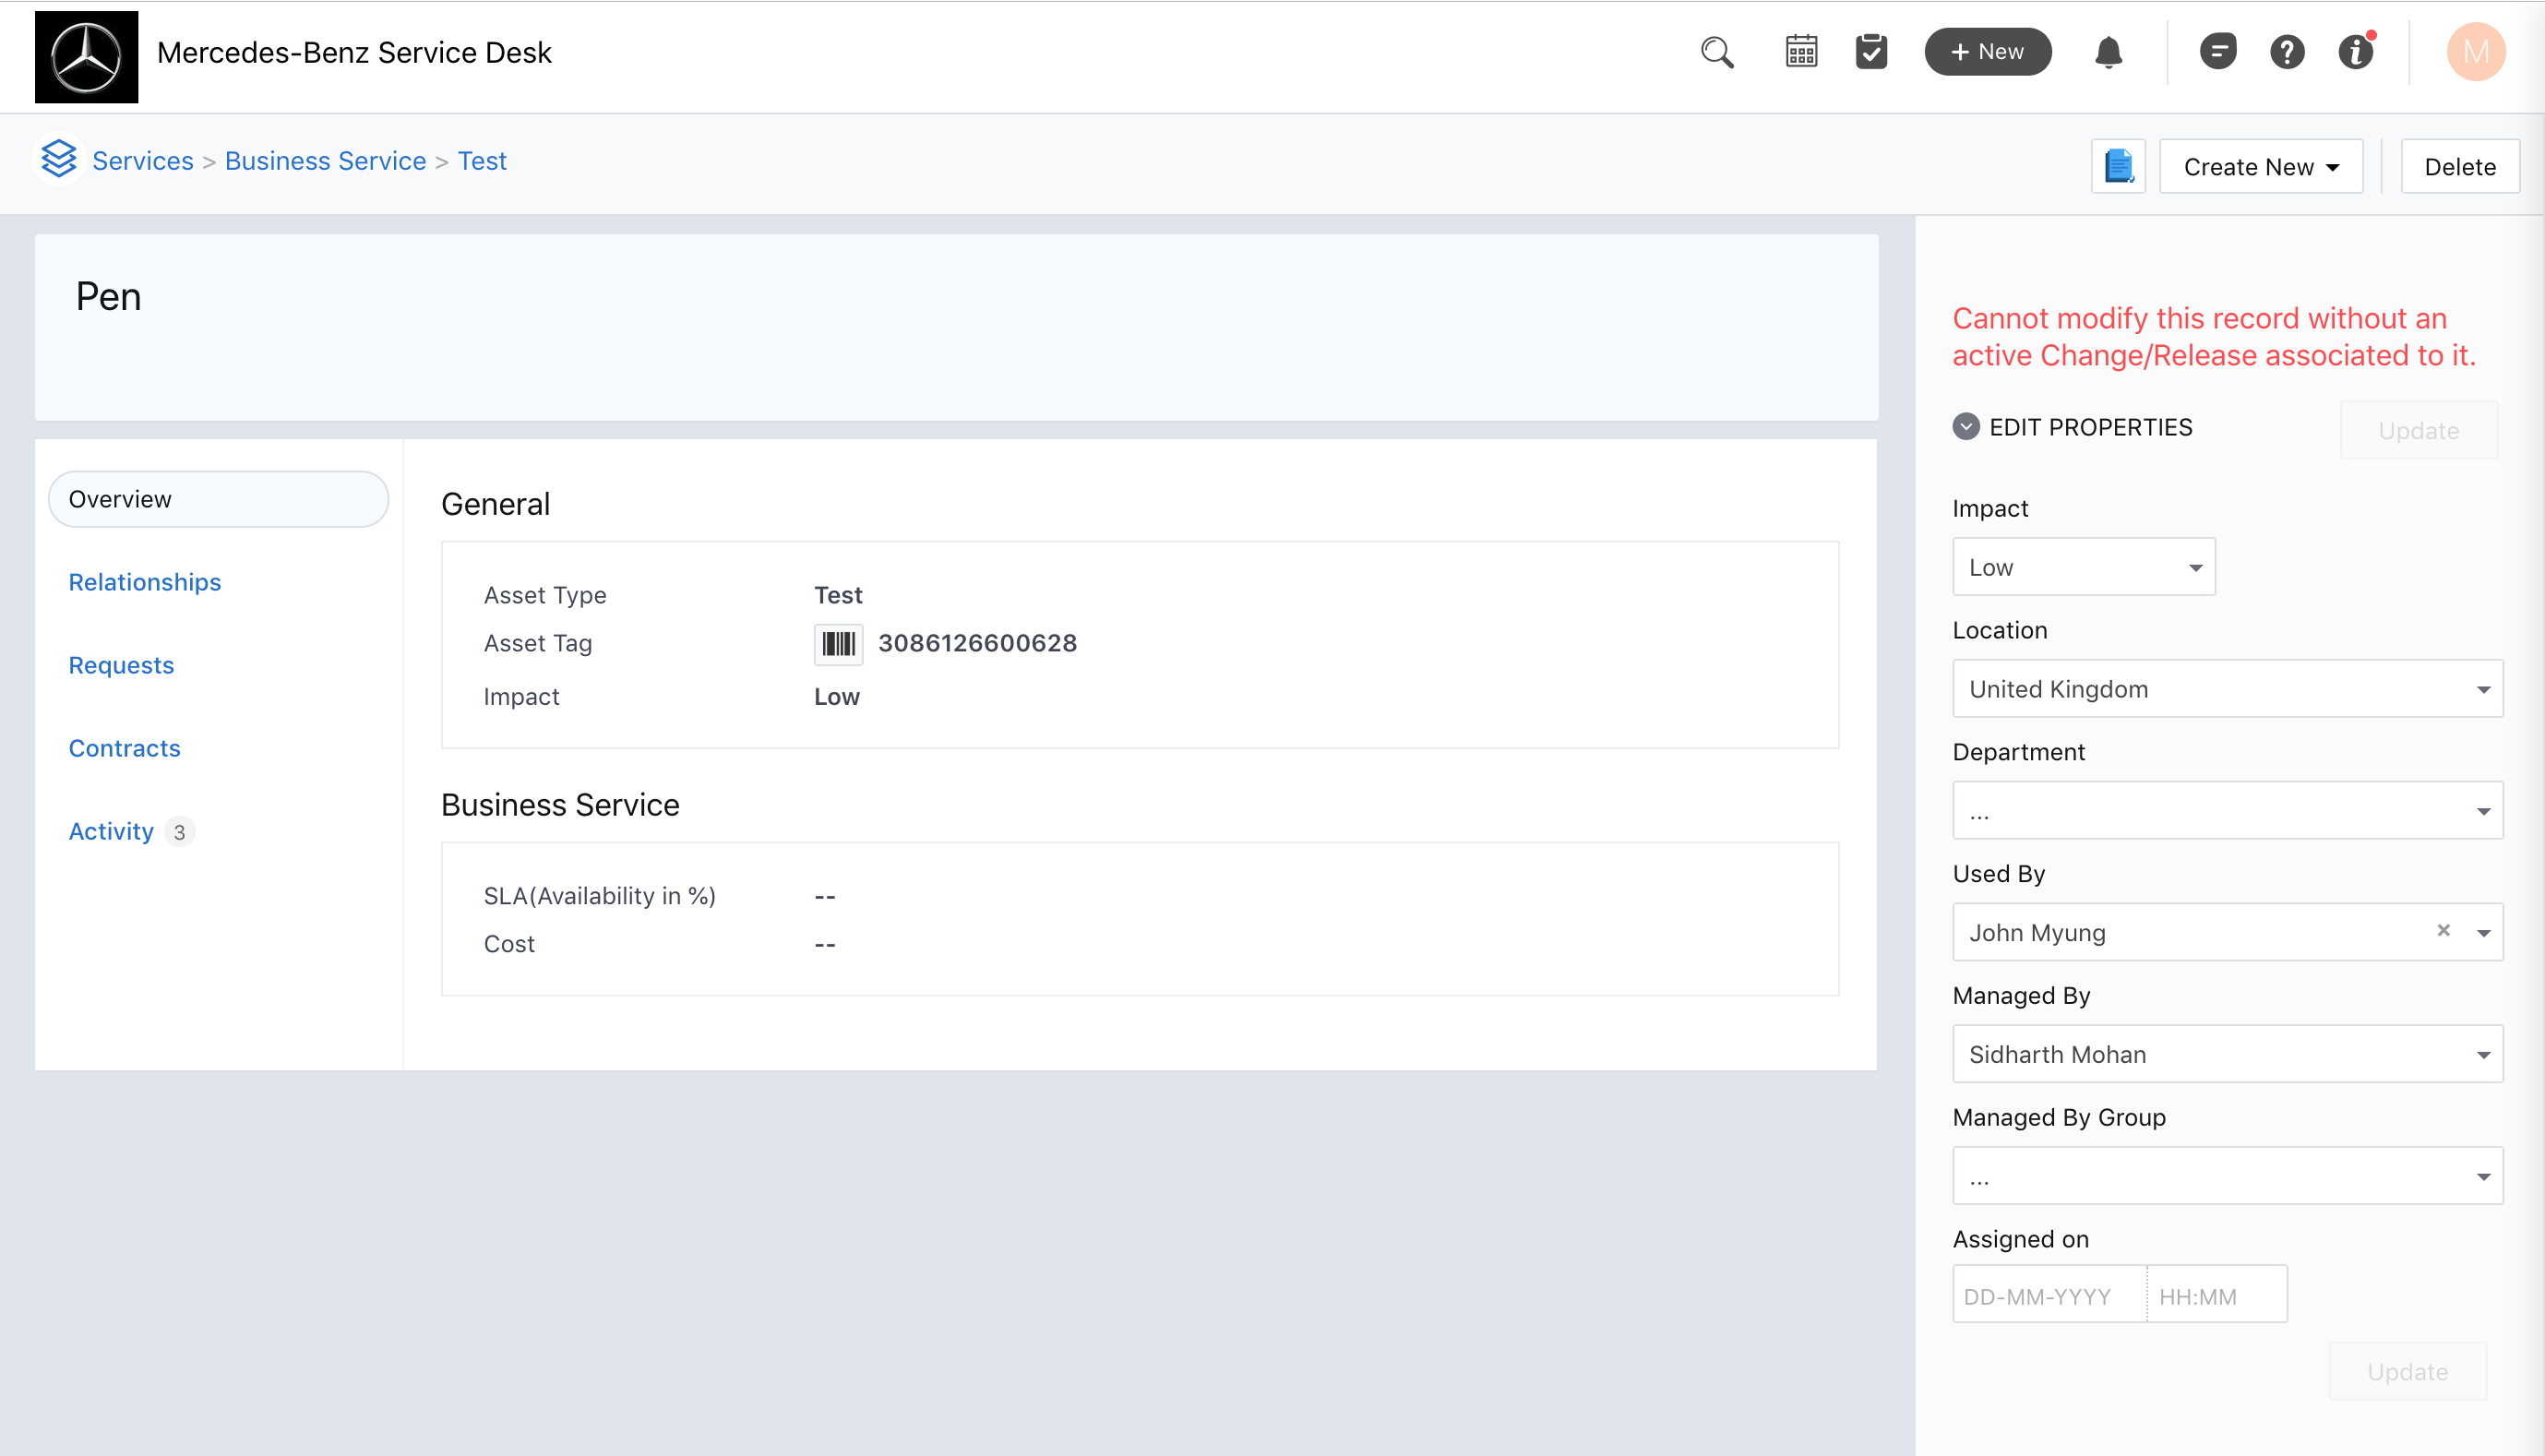The width and height of the screenshot is (2545, 1456).
Task: Click the blue document icon beside Create New
Action: coord(2118,166)
